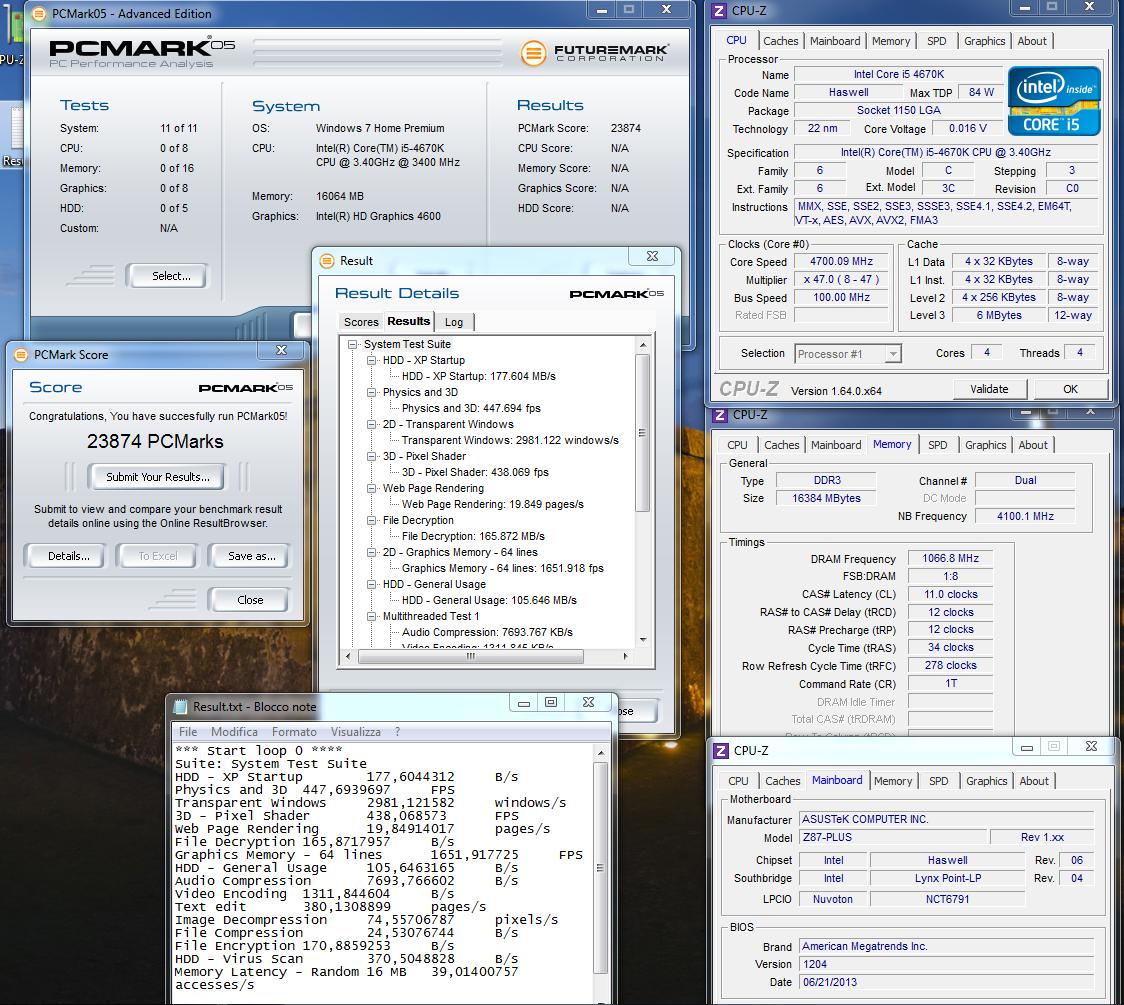Open the Visualizza menu in Notepad
The image size is (1124, 1005).
click(356, 732)
